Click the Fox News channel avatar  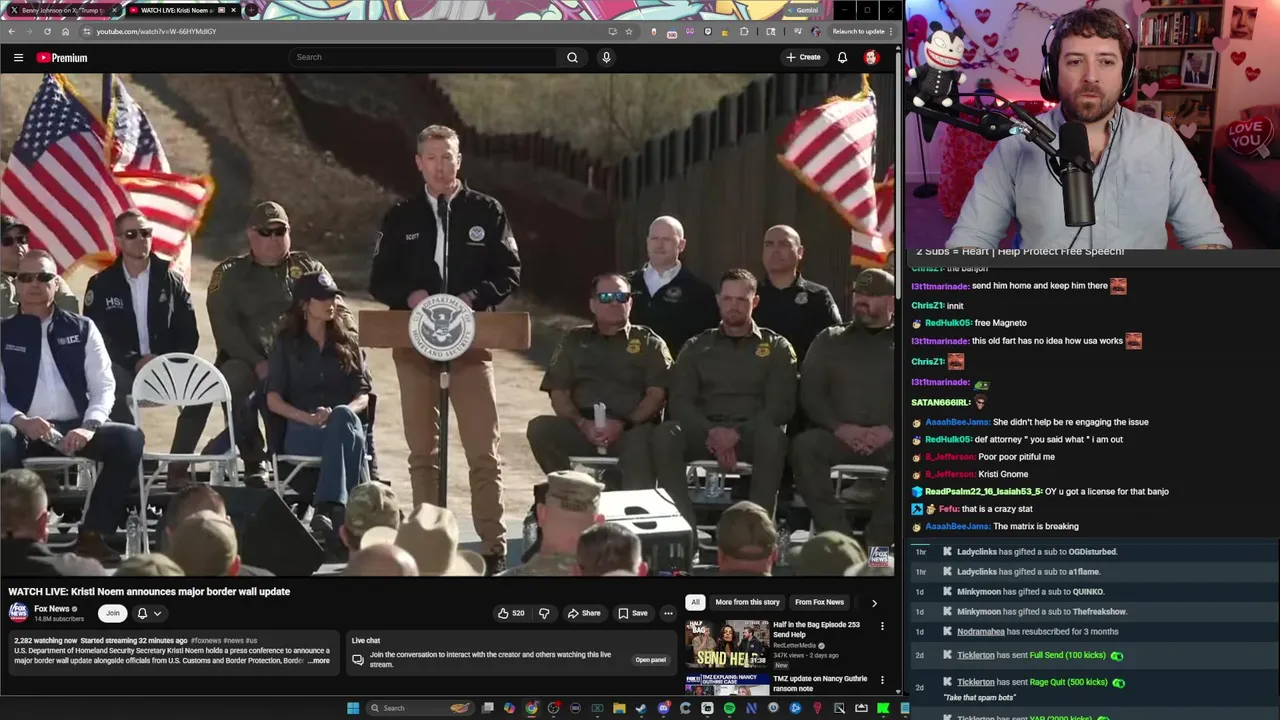tap(18, 612)
